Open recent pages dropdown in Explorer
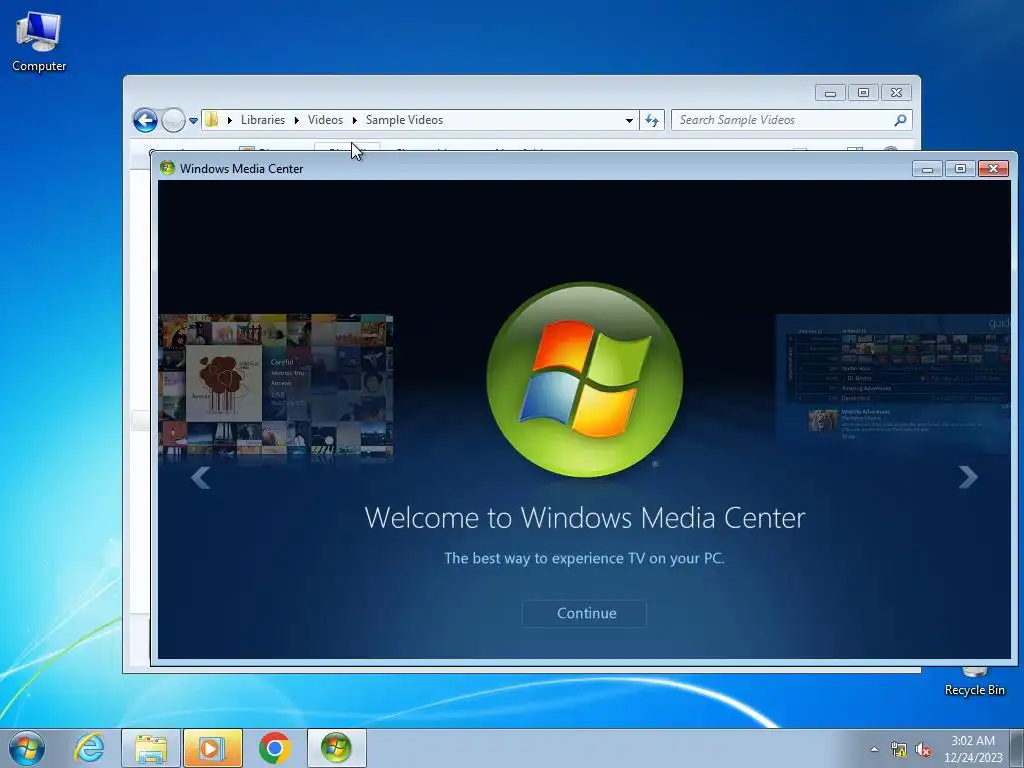This screenshot has height=768, width=1024. [193, 121]
